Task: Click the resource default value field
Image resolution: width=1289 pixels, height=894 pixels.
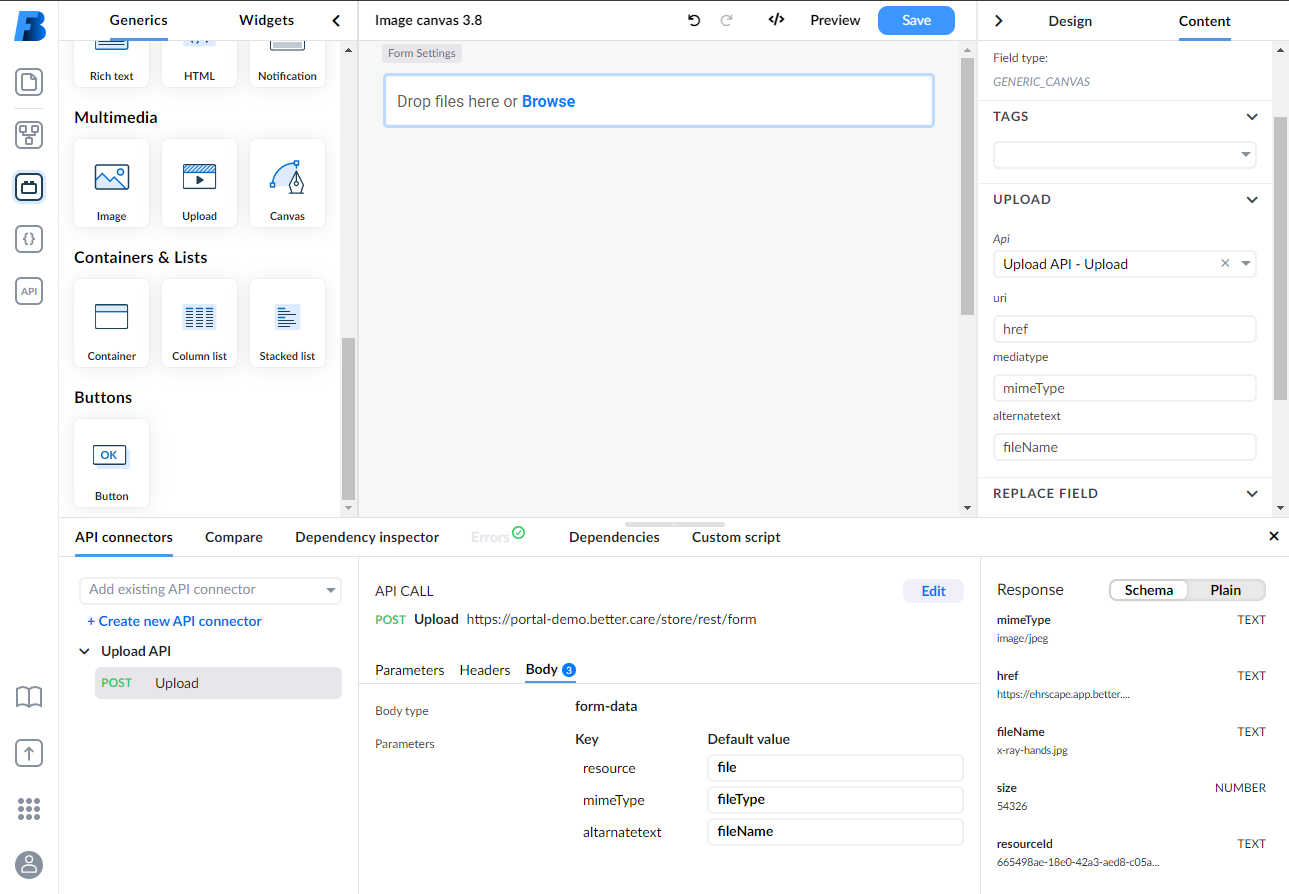Action: tap(835, 768)
